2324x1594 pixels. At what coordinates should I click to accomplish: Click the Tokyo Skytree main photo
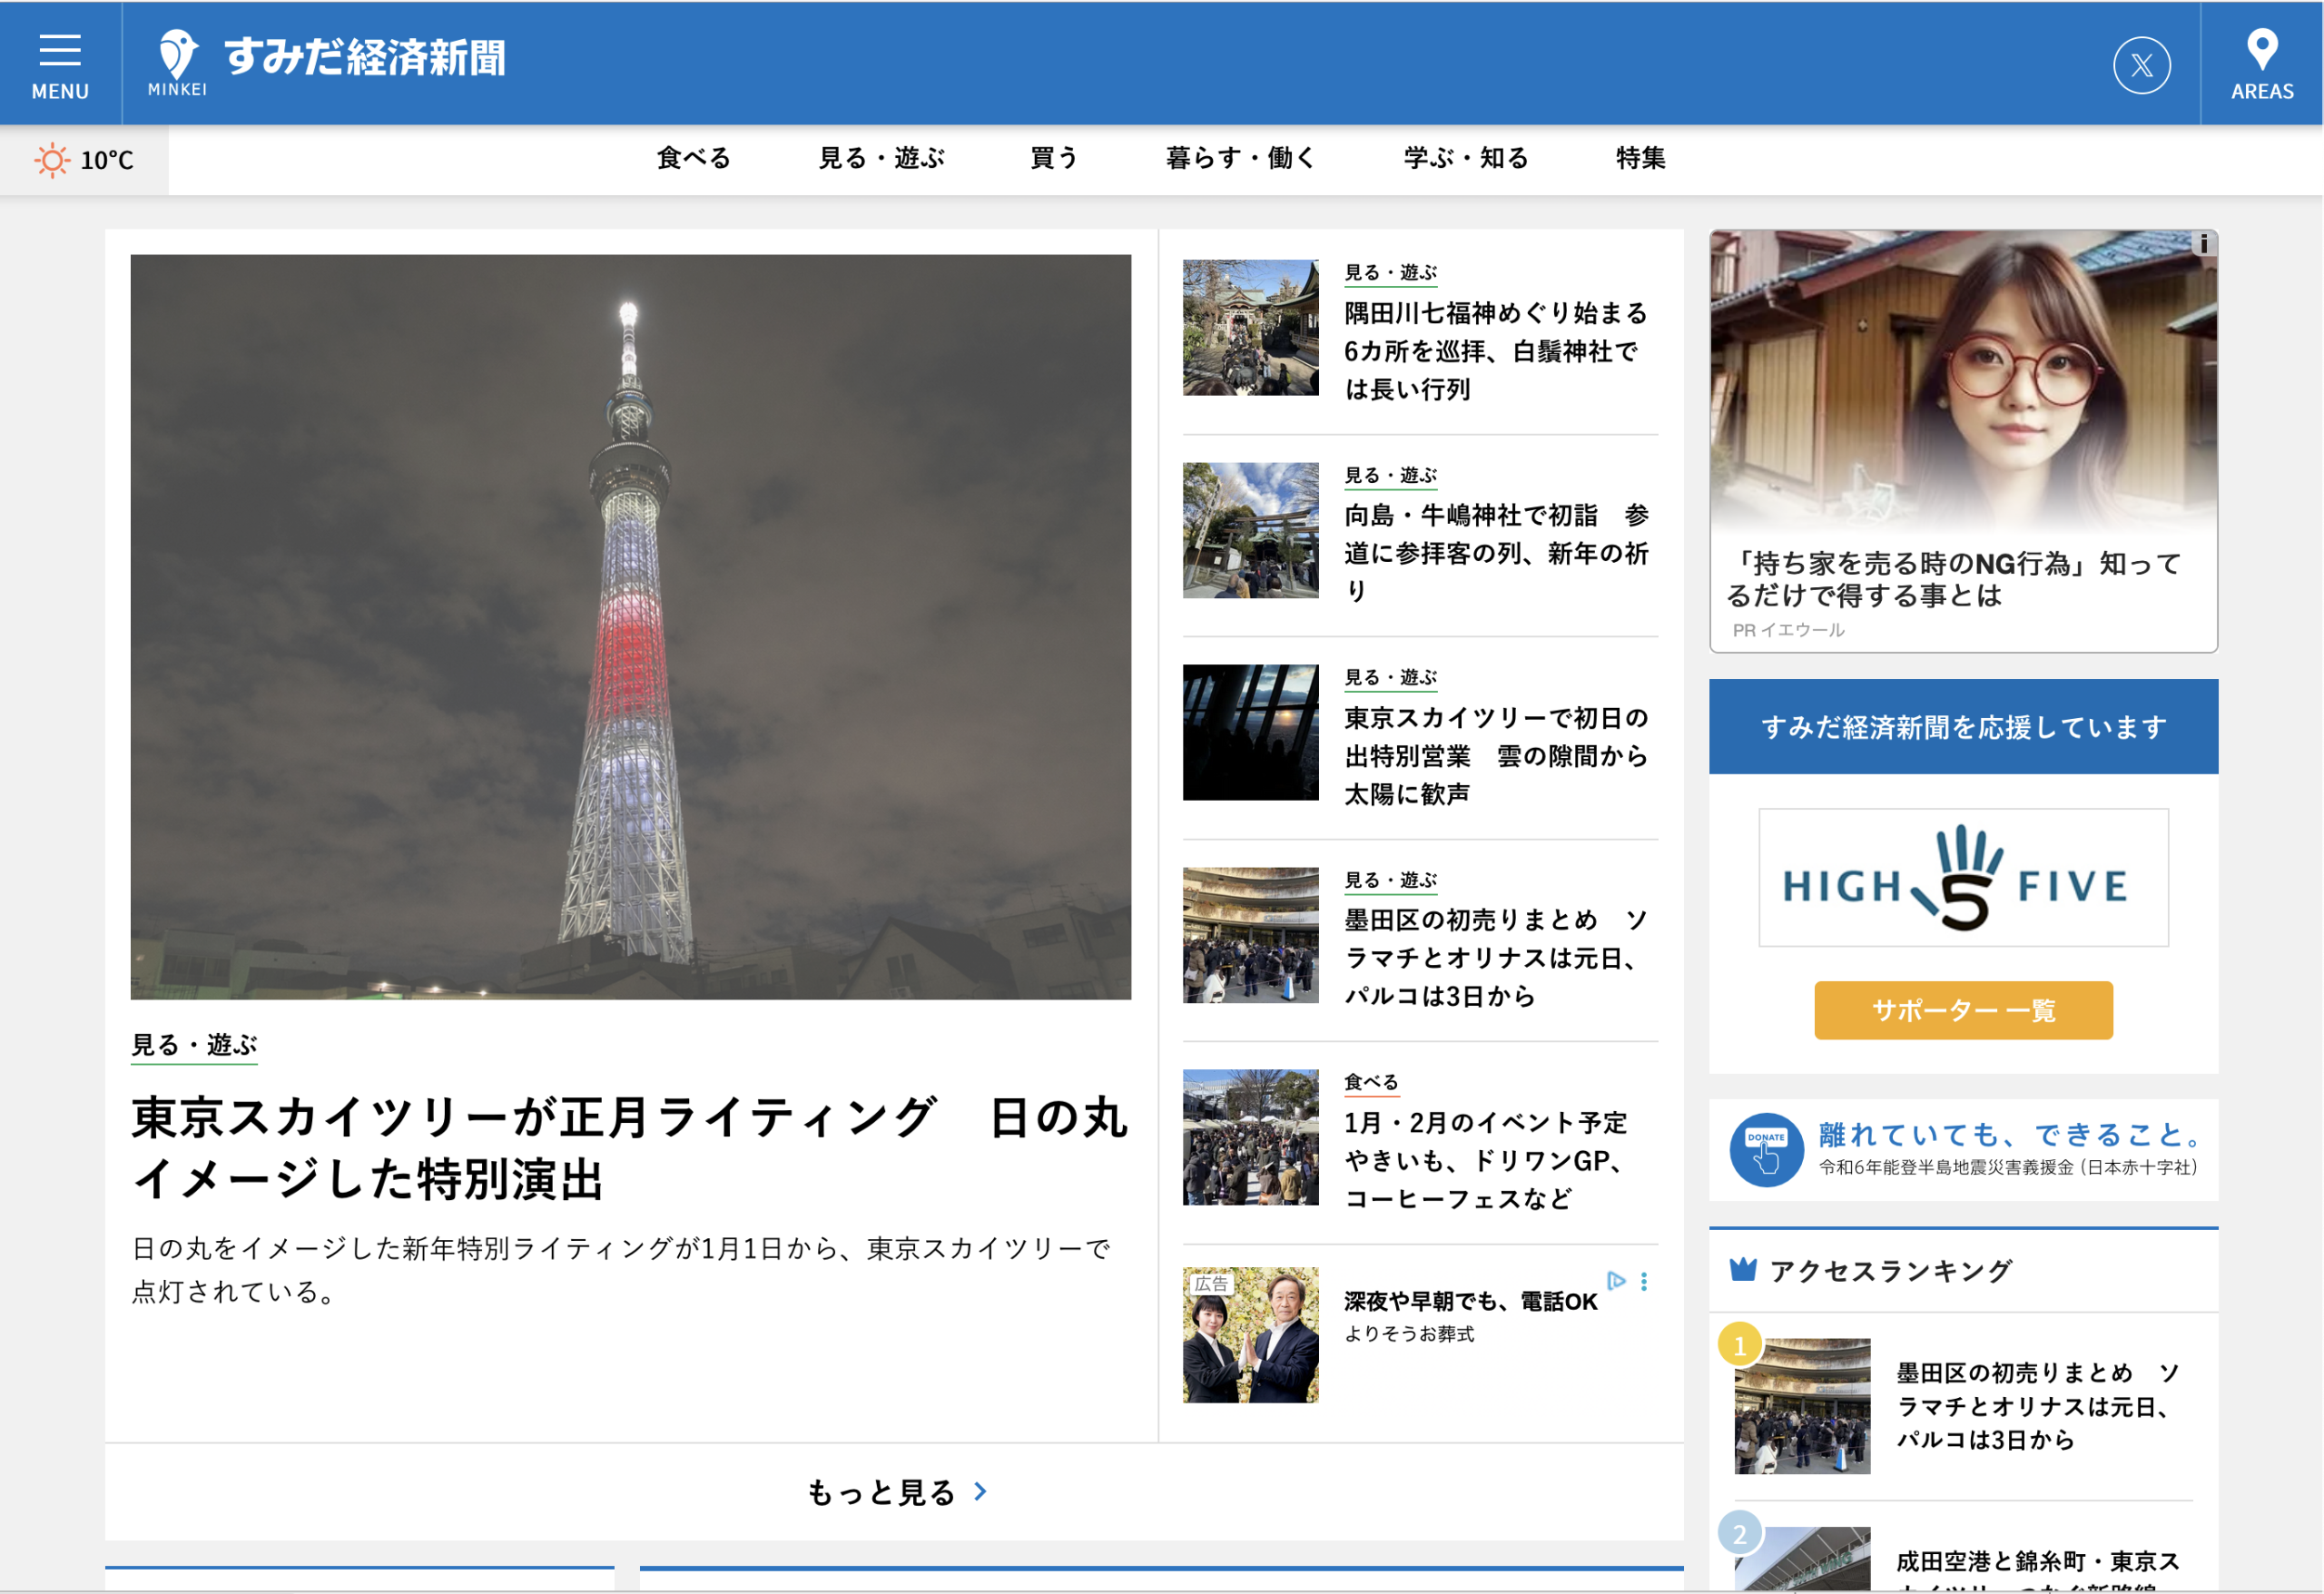(630, 627)
